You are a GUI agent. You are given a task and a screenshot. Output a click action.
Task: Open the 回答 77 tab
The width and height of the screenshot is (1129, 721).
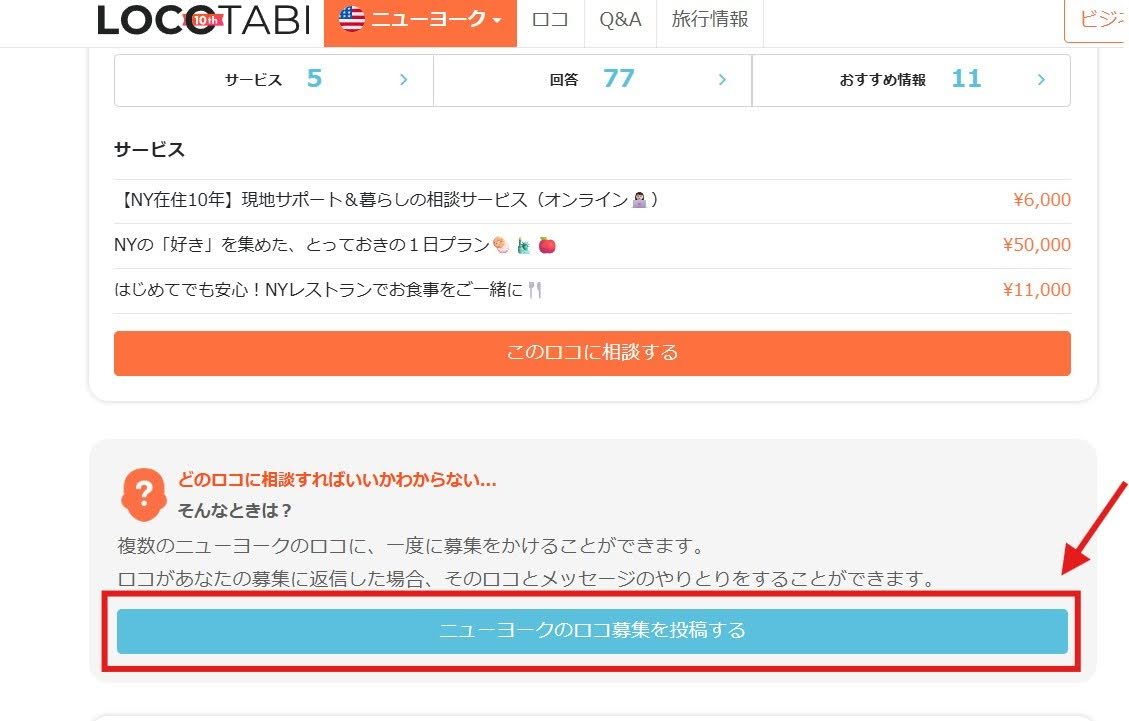(593, 80)
